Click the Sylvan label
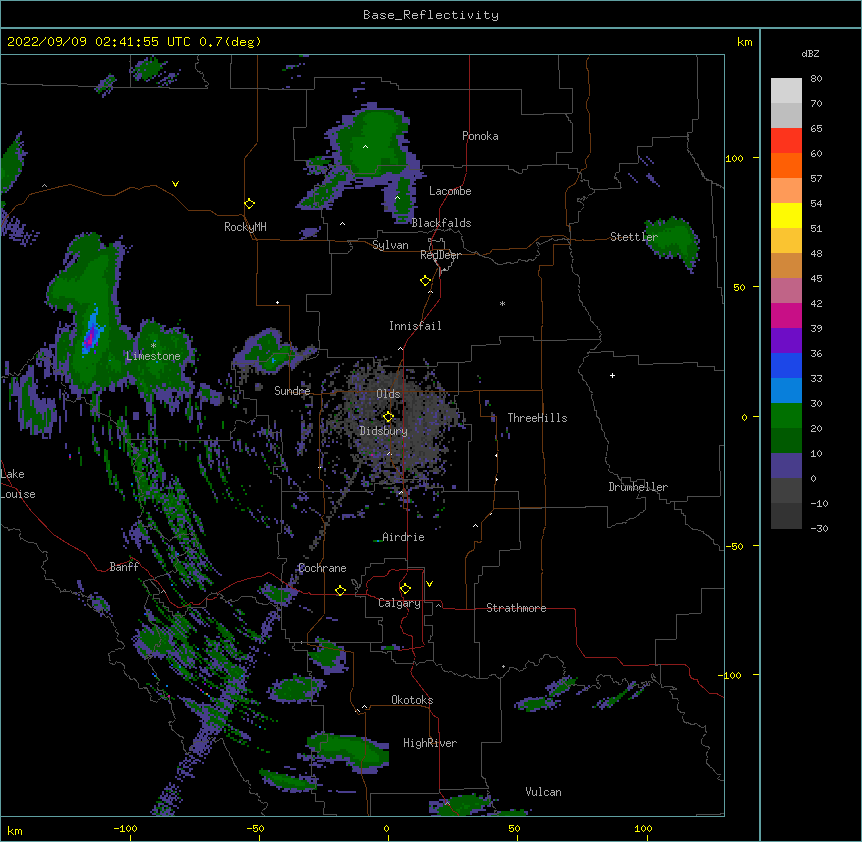862x842 pixels. point(390,245)
